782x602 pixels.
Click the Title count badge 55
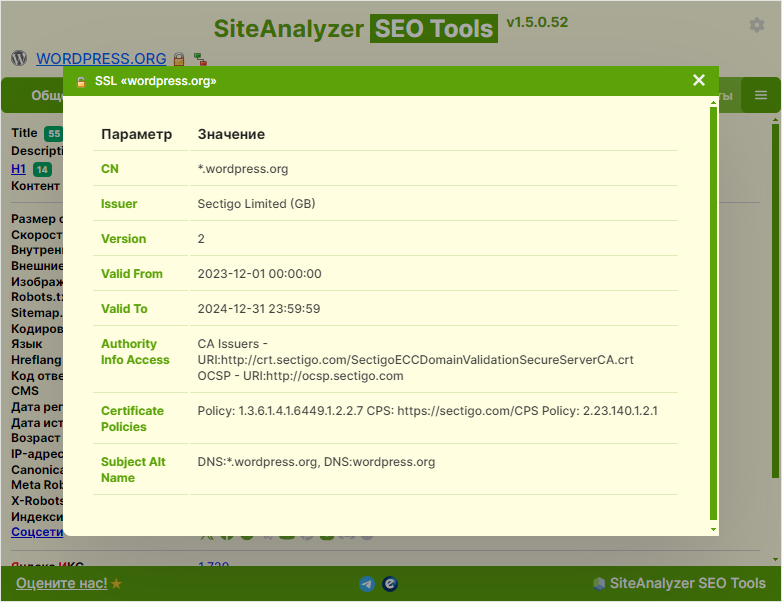click(53, 134)
